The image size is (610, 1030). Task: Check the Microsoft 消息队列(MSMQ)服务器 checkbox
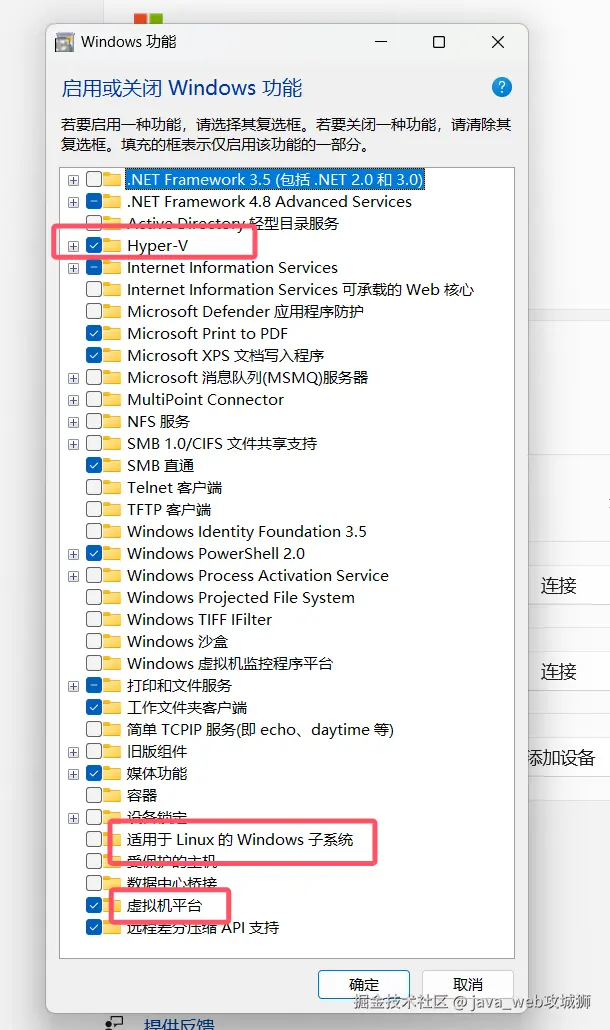click(94, 378)
